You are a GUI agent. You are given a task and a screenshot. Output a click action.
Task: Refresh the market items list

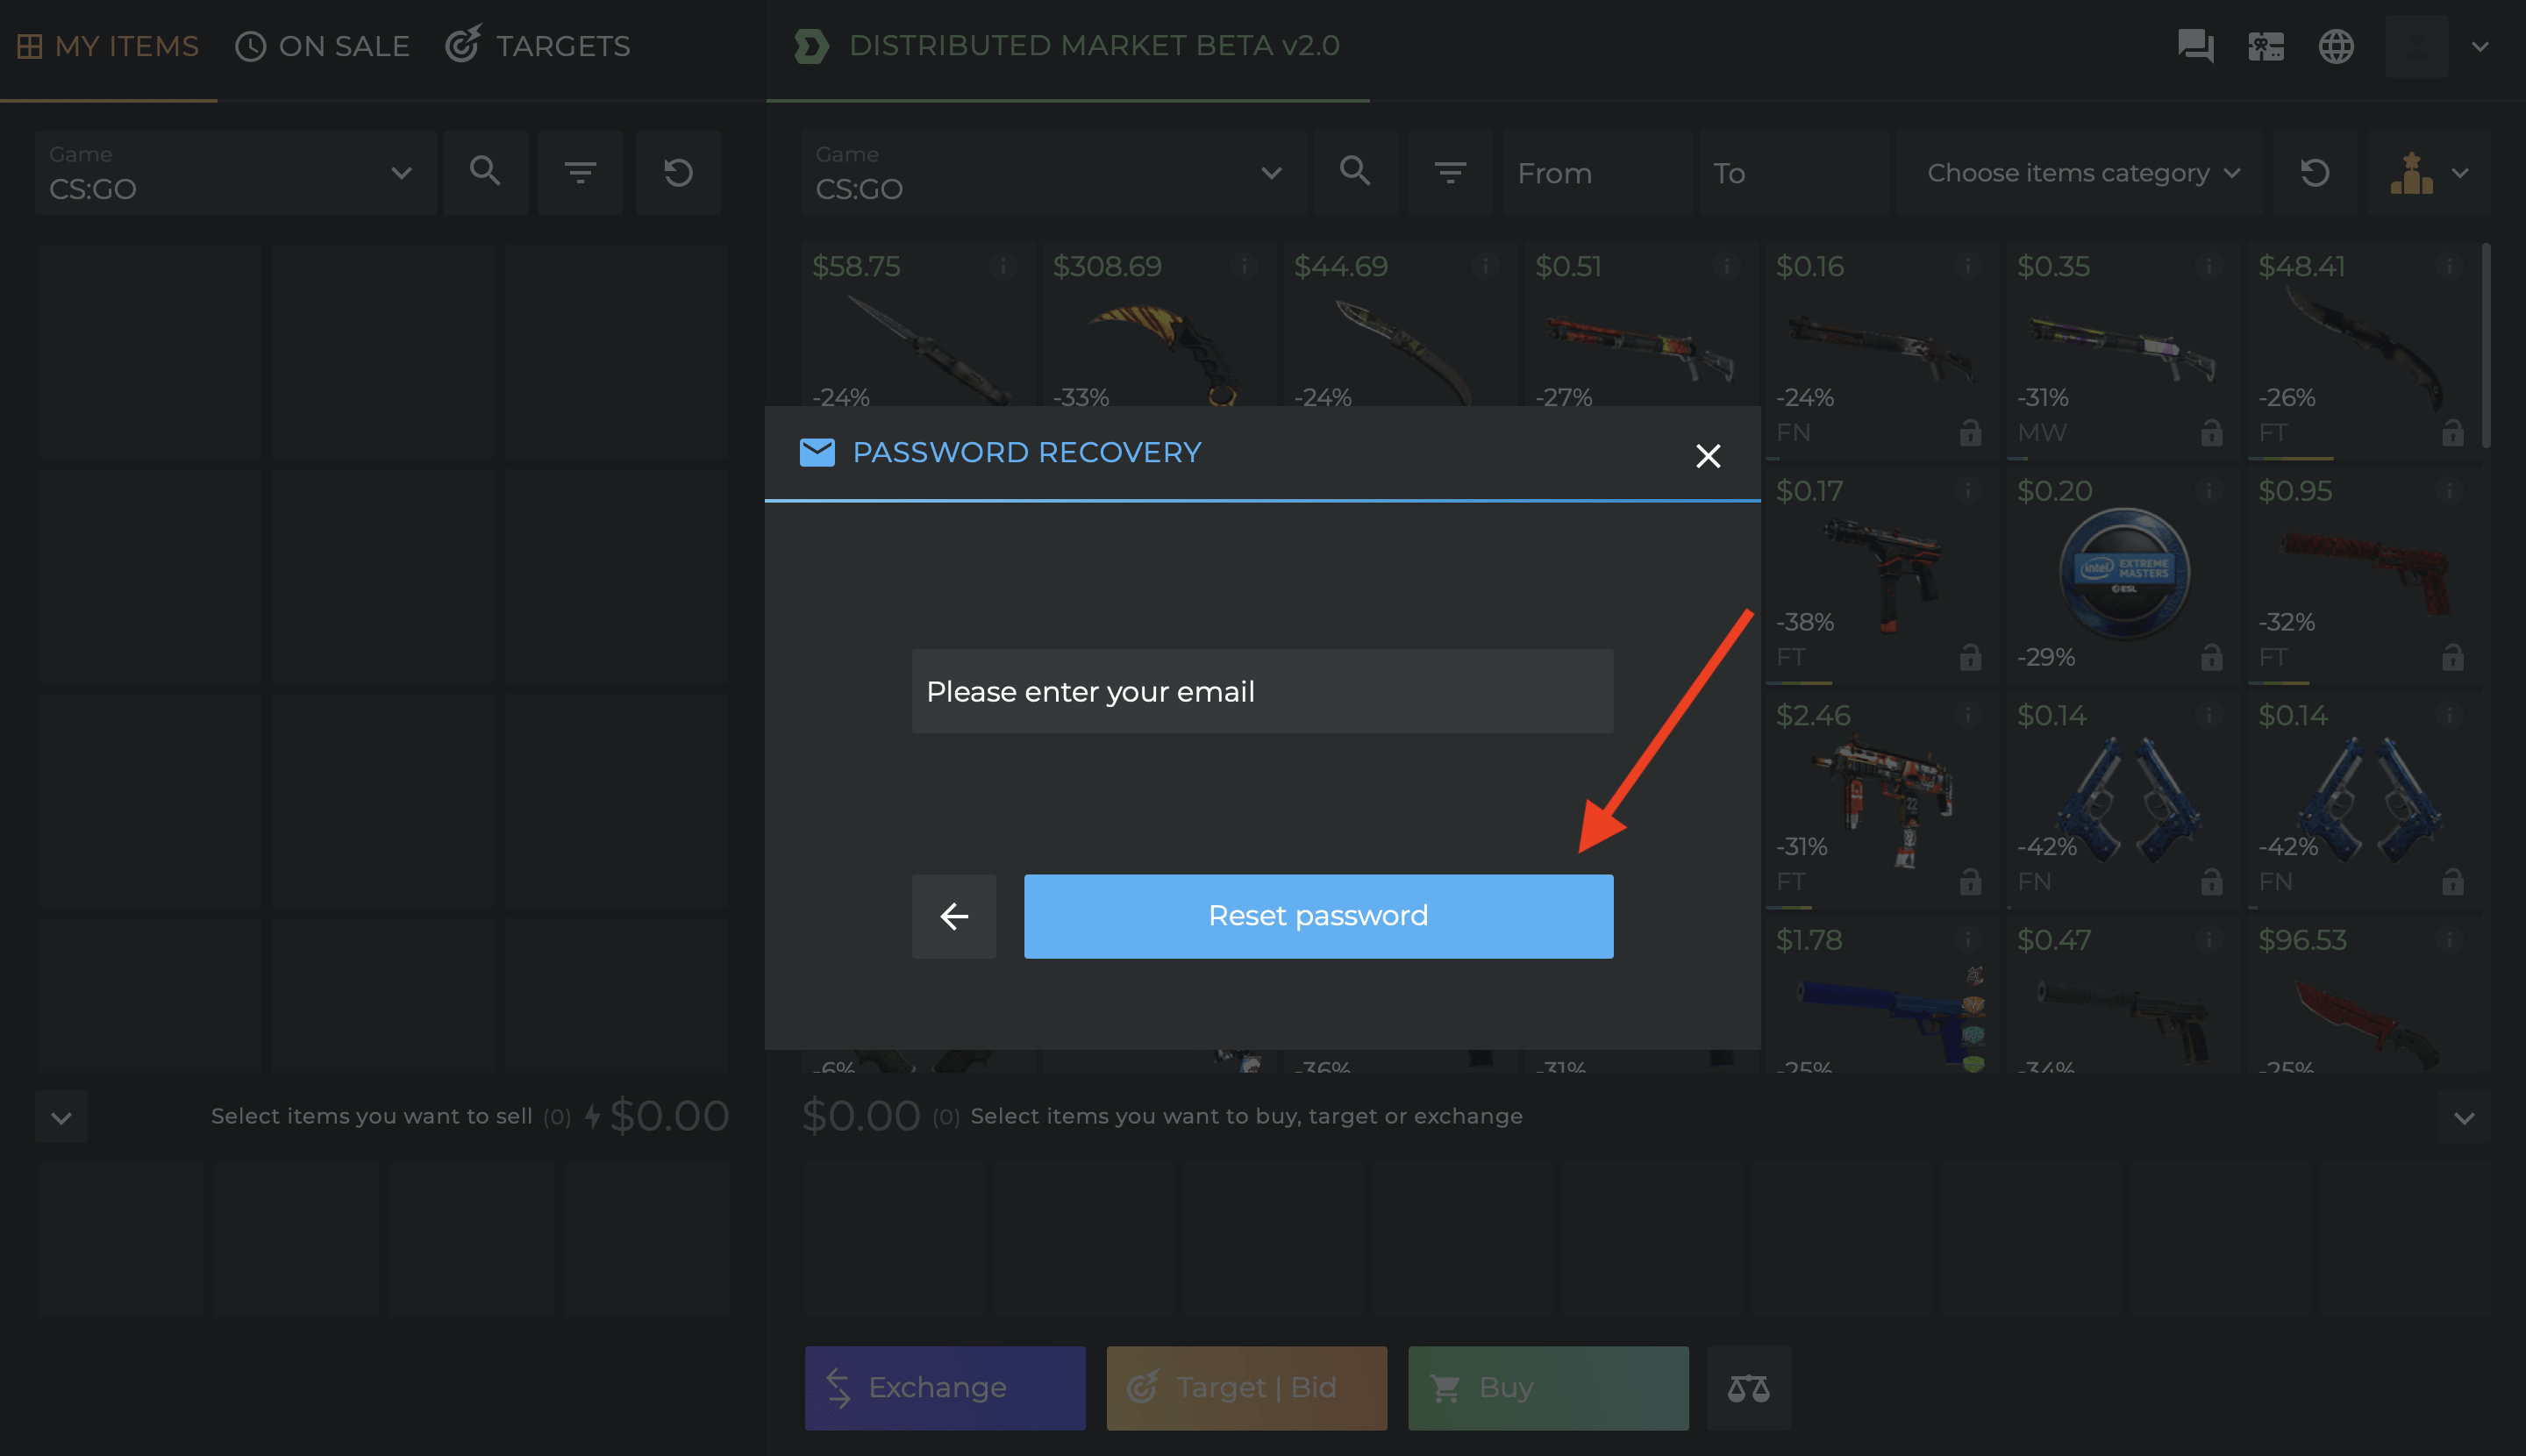tap(2315, 172)
